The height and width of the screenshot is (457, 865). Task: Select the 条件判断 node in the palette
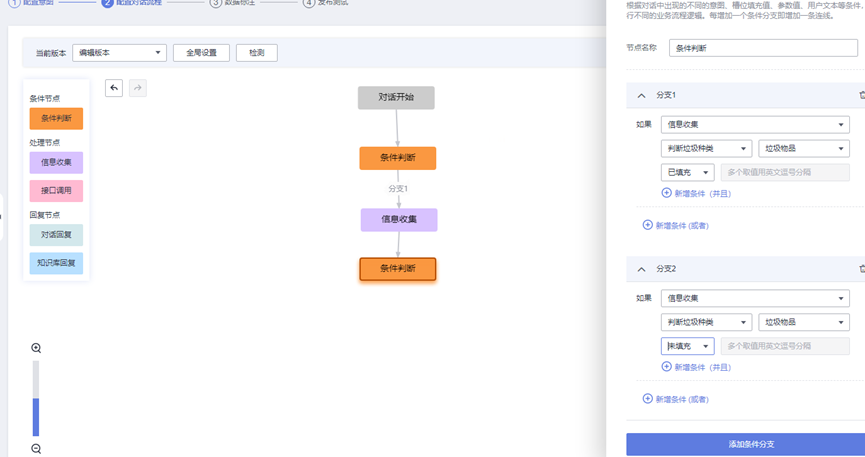coord(56,118)
